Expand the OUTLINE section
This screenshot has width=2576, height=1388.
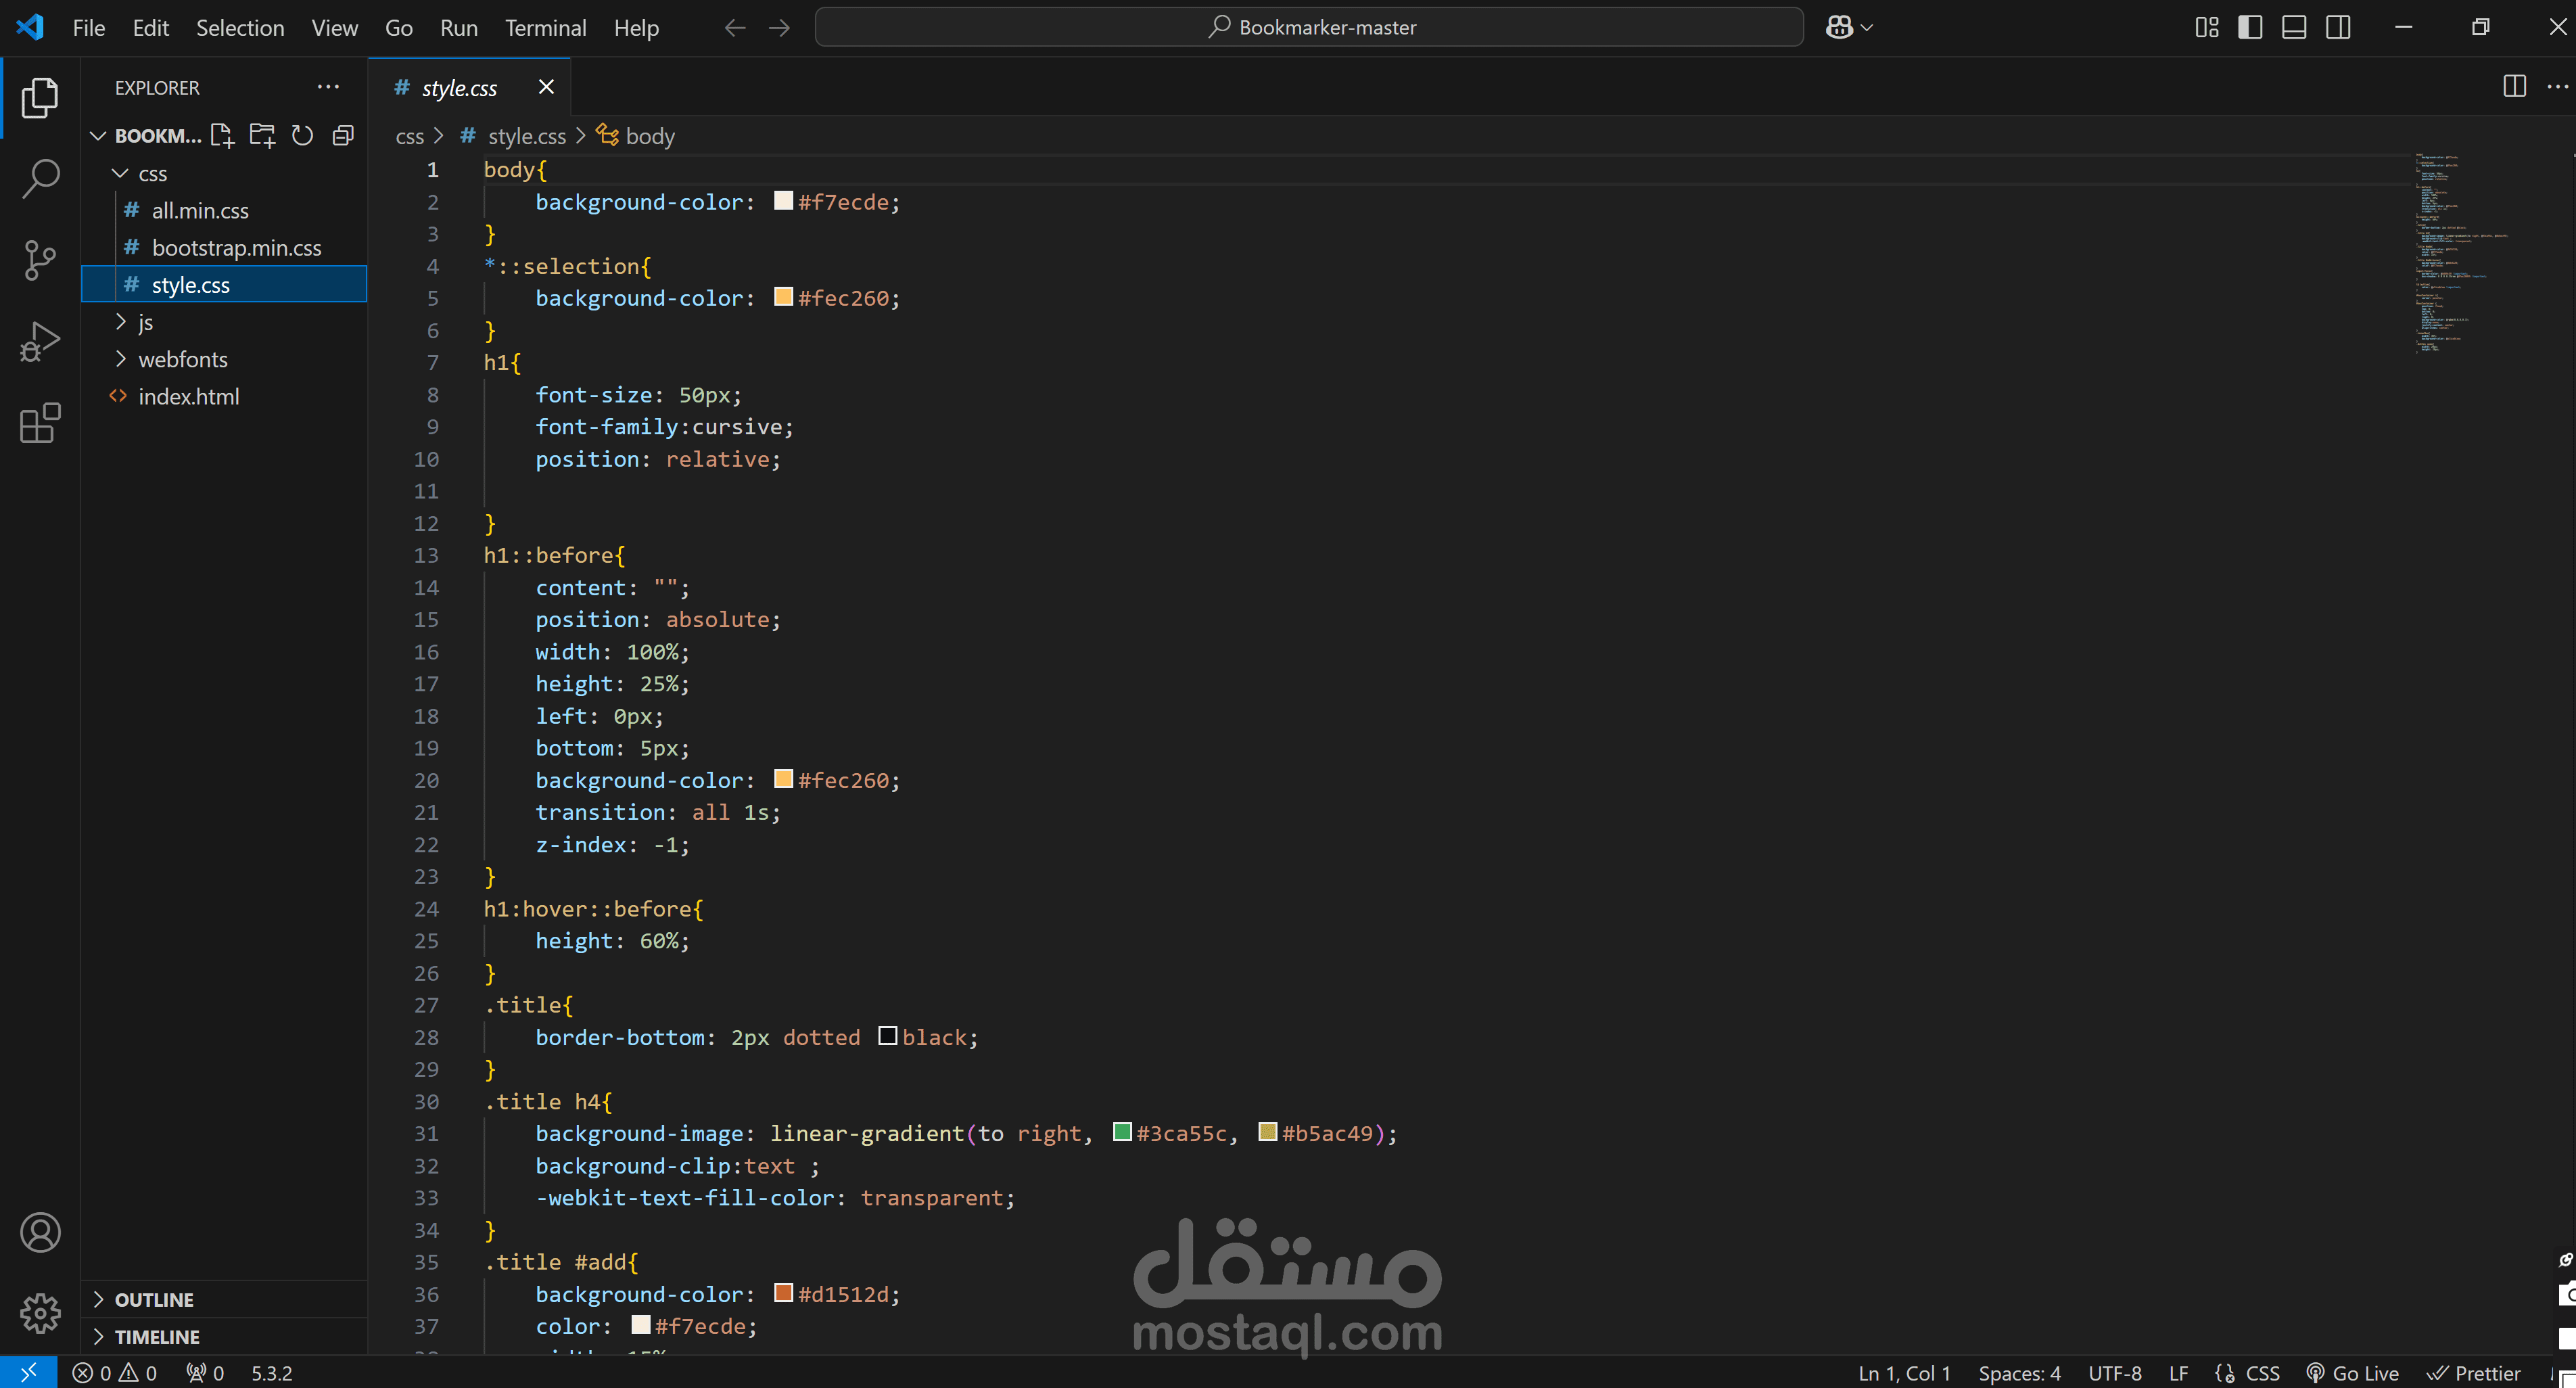(154, 1299)
